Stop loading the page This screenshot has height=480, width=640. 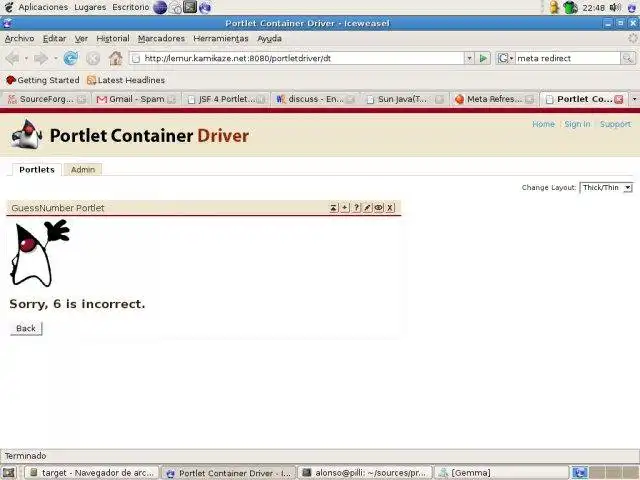click(x=93, y=58)
